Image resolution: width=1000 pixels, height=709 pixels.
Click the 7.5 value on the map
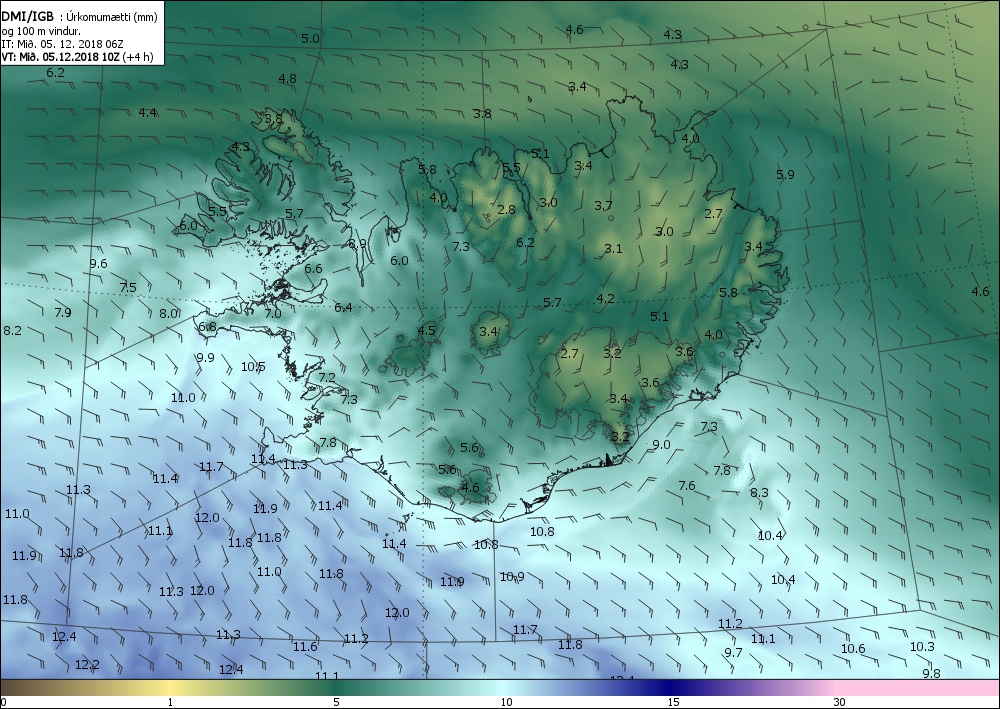click(128, 287)
